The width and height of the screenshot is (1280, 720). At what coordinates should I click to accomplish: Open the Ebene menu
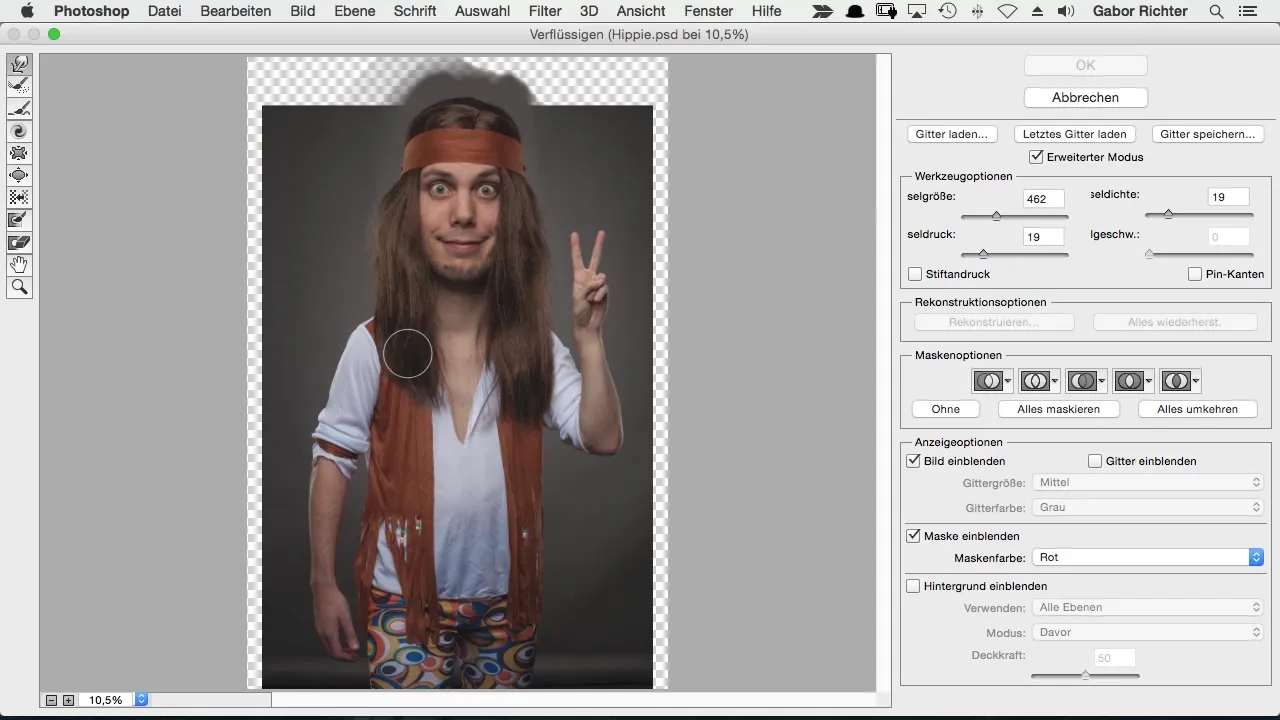point(354,12)
